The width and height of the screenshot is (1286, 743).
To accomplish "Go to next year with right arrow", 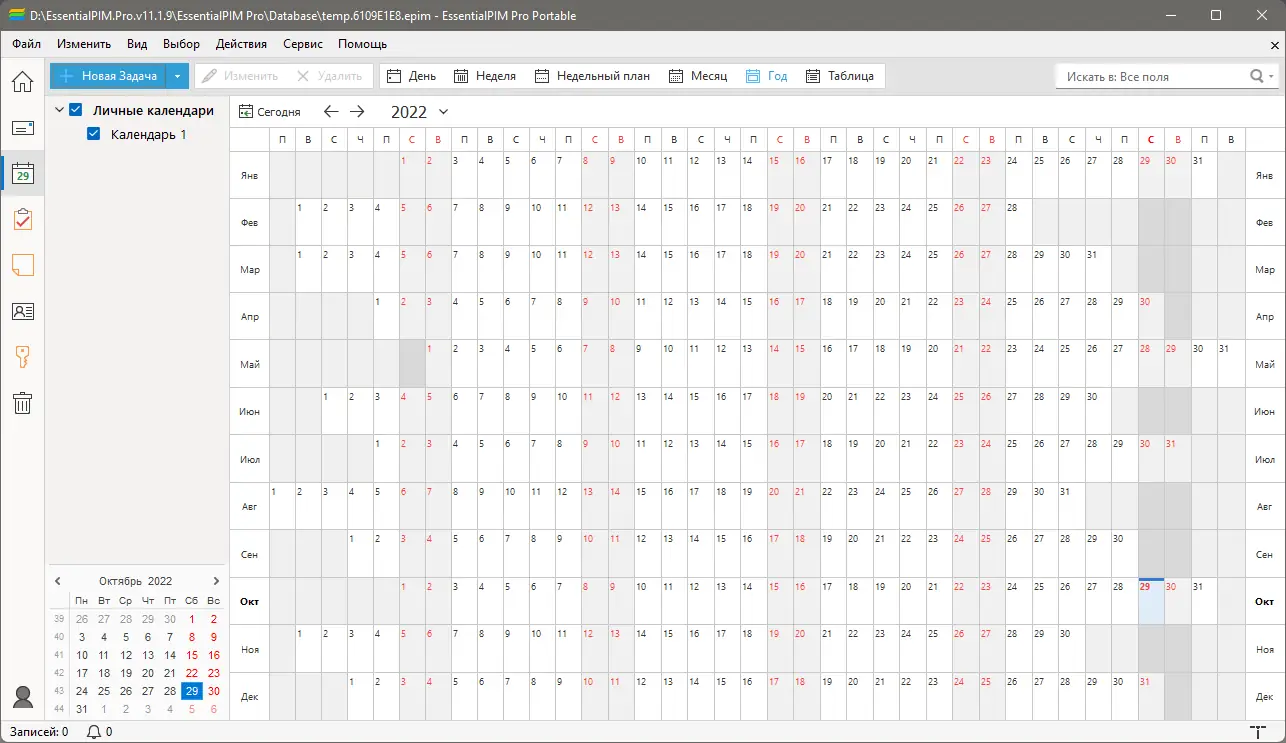I will point(357,112).
